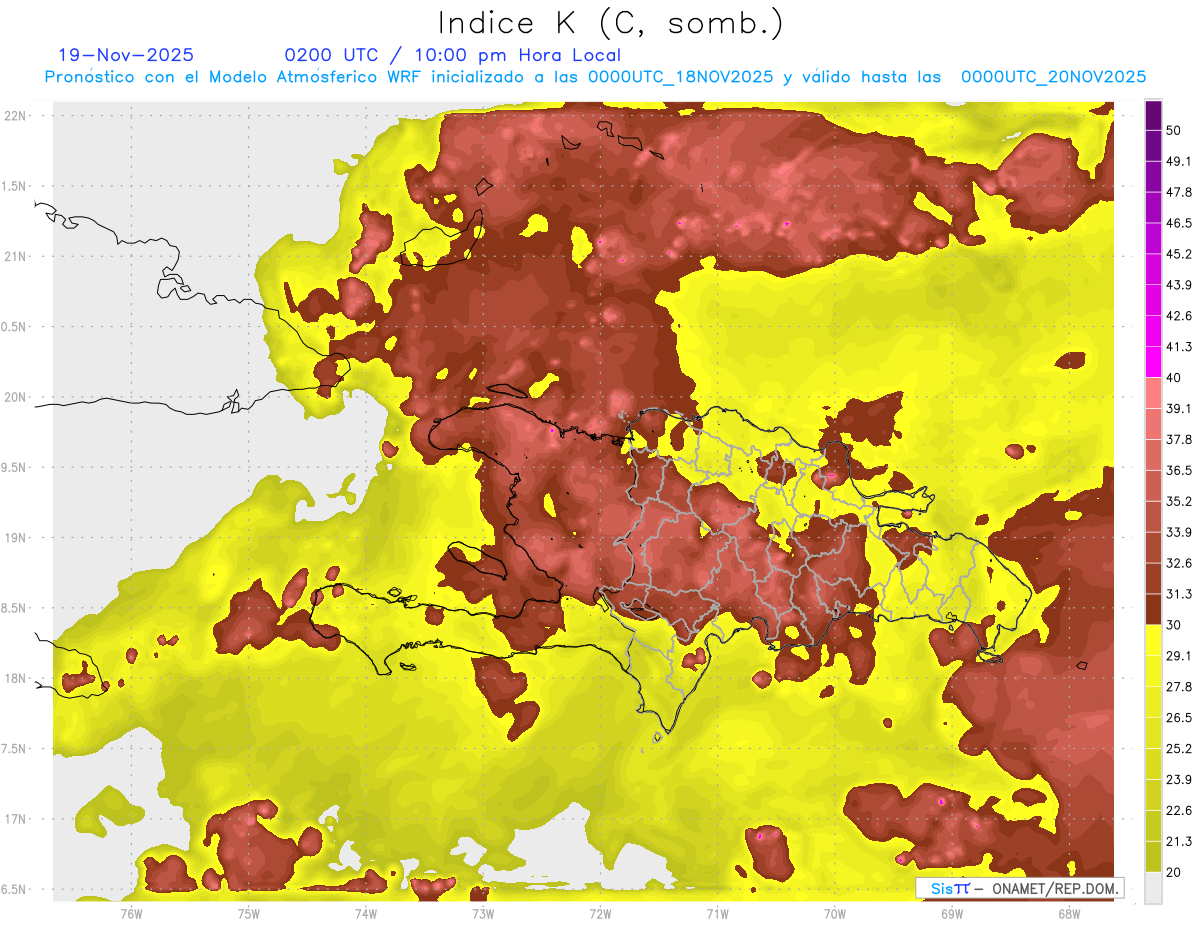Viewport: 1200px width, 927px height.
Task: Click the bright magenta colorbar segment above 40
Action: pyautogui.click(x=1153, y=362)
